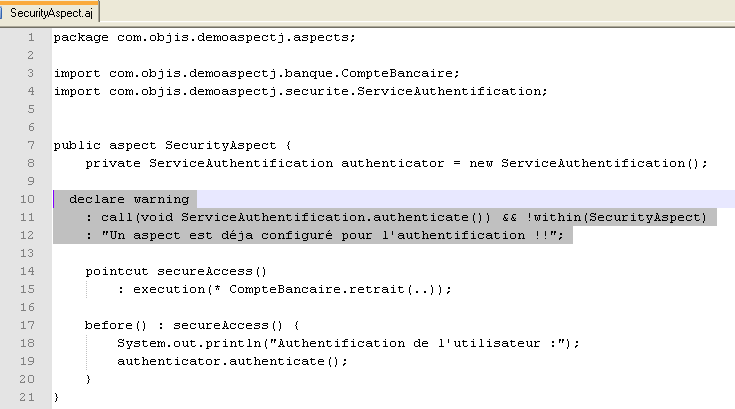
Task: Click line number 14 in the gutter
Action: (x=29, y=271)
